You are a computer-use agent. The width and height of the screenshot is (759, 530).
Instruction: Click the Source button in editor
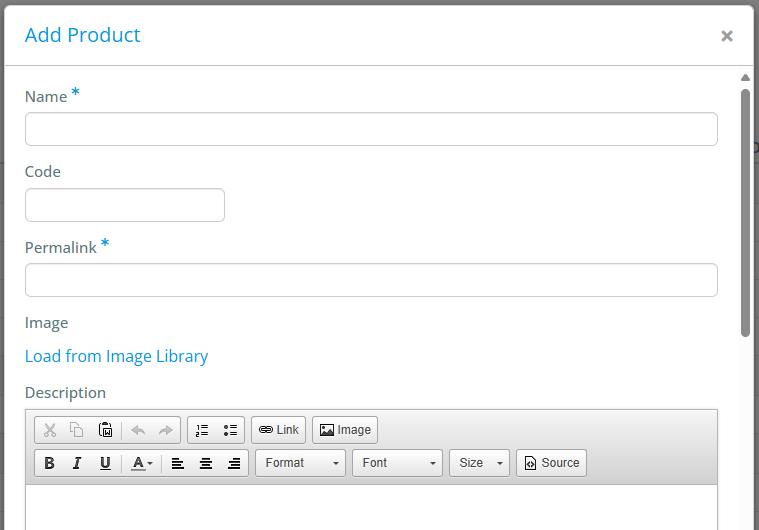[x=551, y=463]
